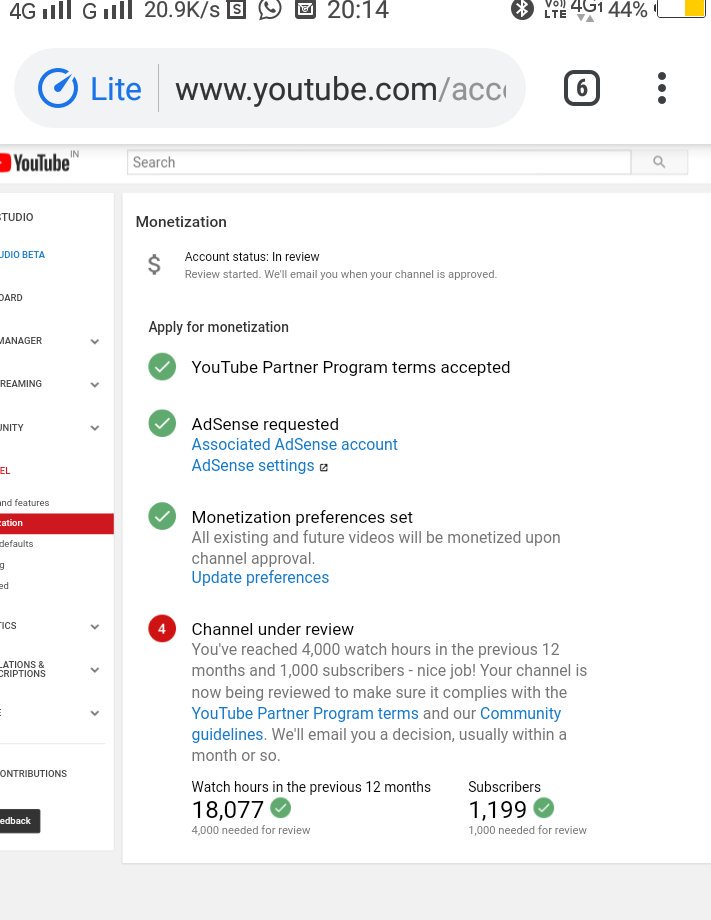
Task: Click the green check next to 18,077
Action: point(280,808)
